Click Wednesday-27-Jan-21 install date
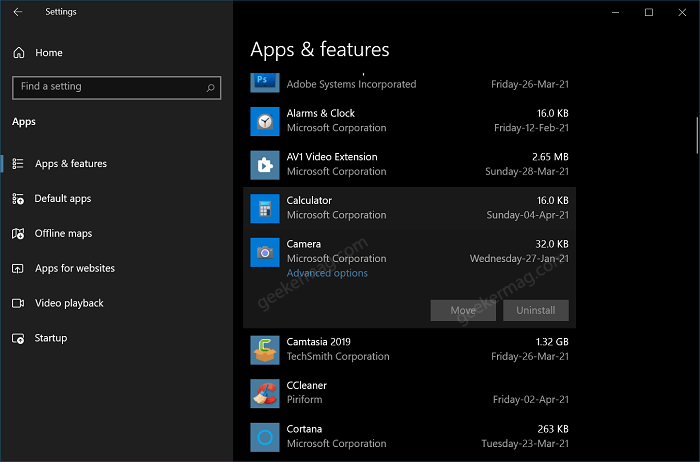 coord(519,258)
